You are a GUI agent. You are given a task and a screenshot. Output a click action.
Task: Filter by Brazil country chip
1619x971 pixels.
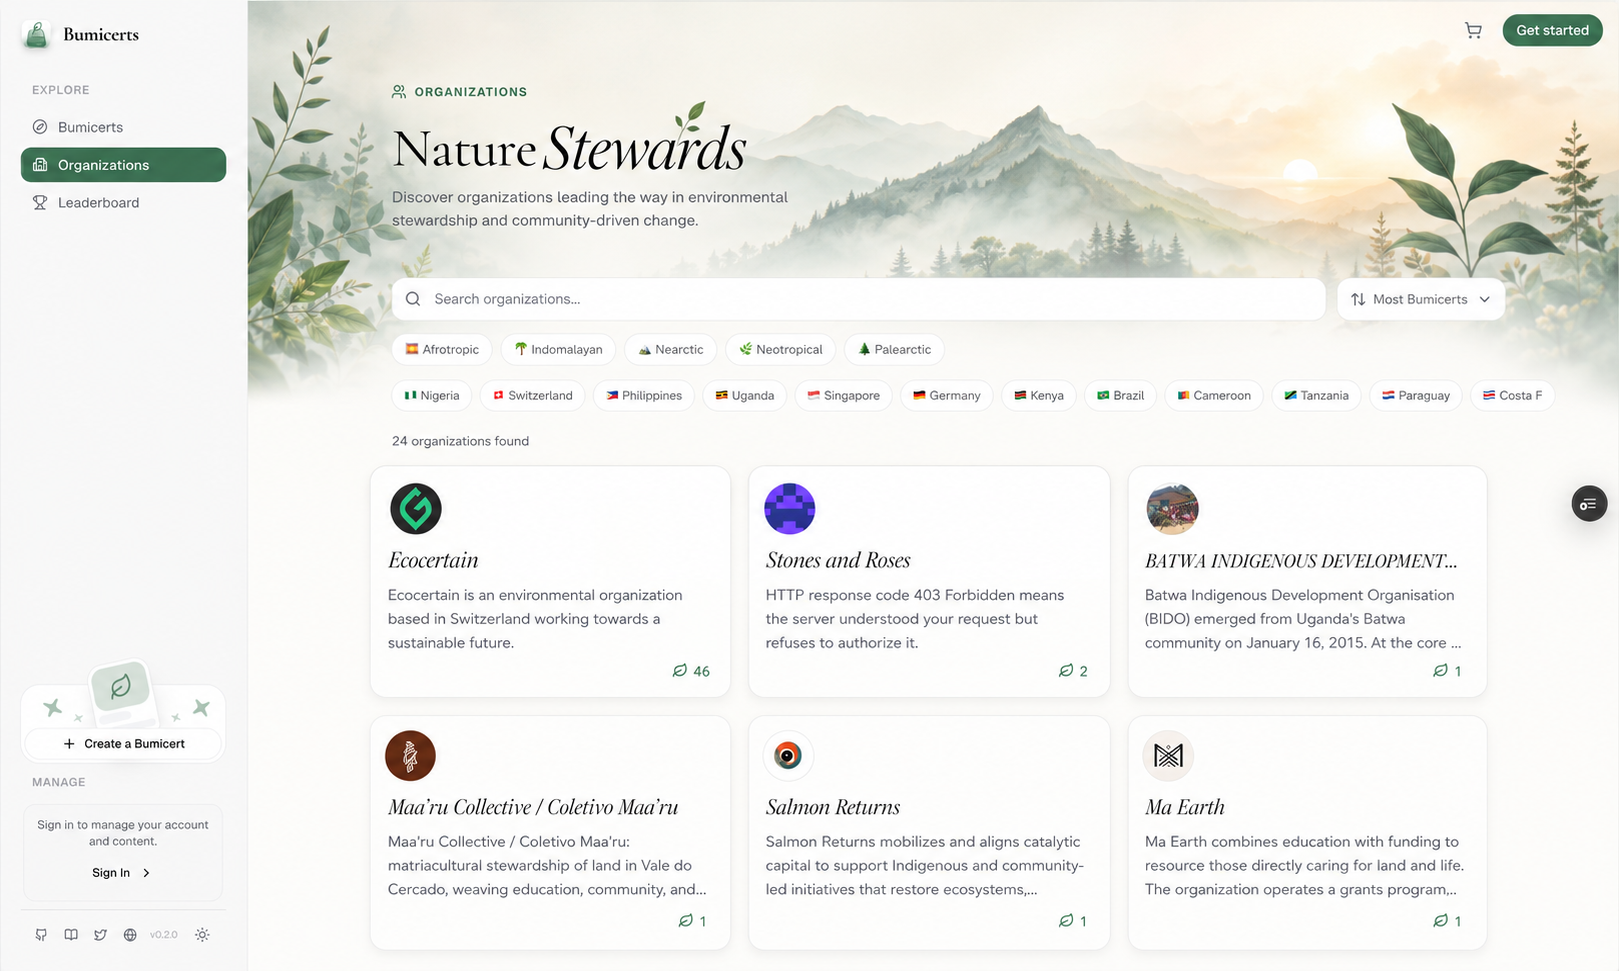point(1121,395)
